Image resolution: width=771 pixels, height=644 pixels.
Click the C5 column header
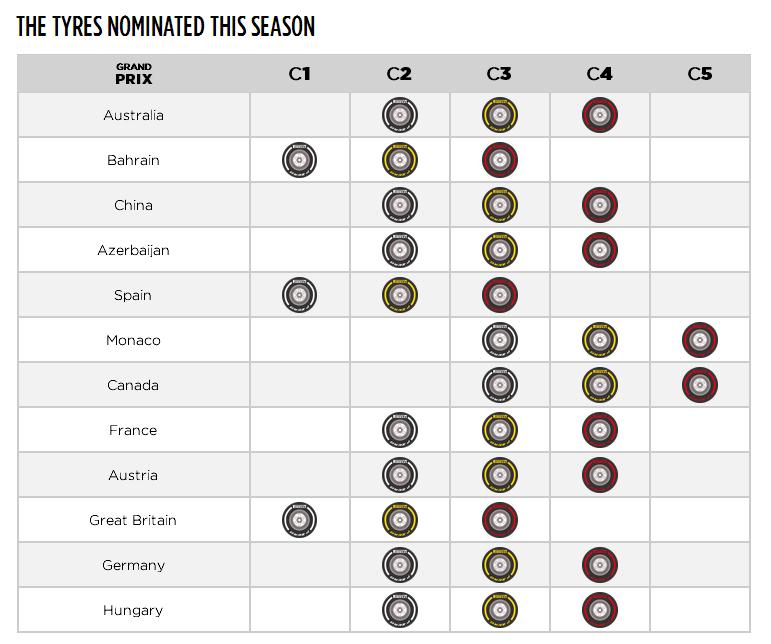pyautogui.click(x=699, y=74)
